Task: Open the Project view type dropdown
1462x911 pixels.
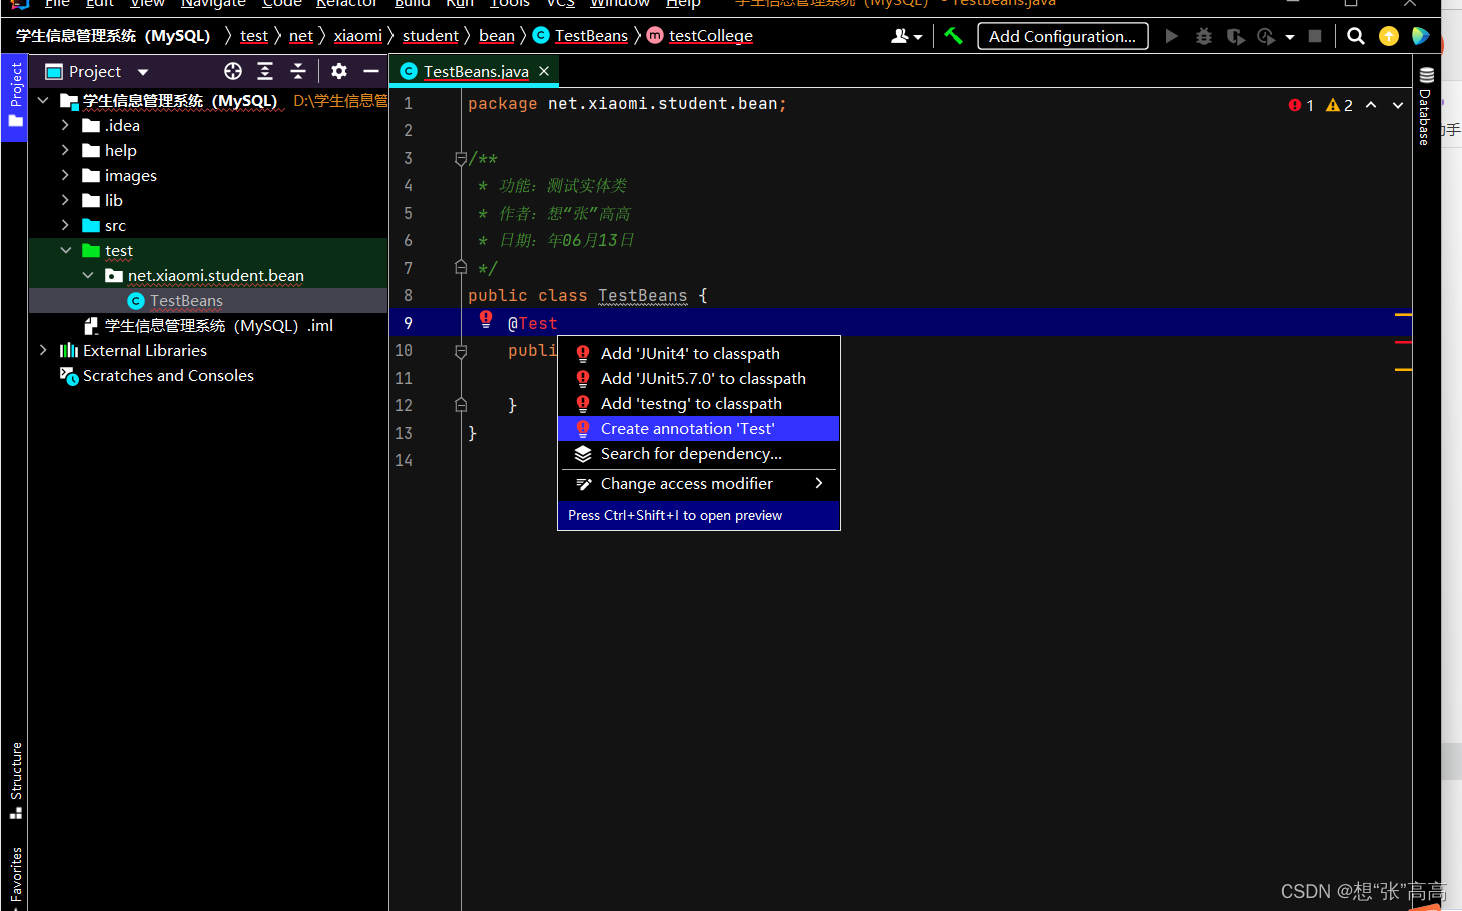Action: click(x=143, y=72)
